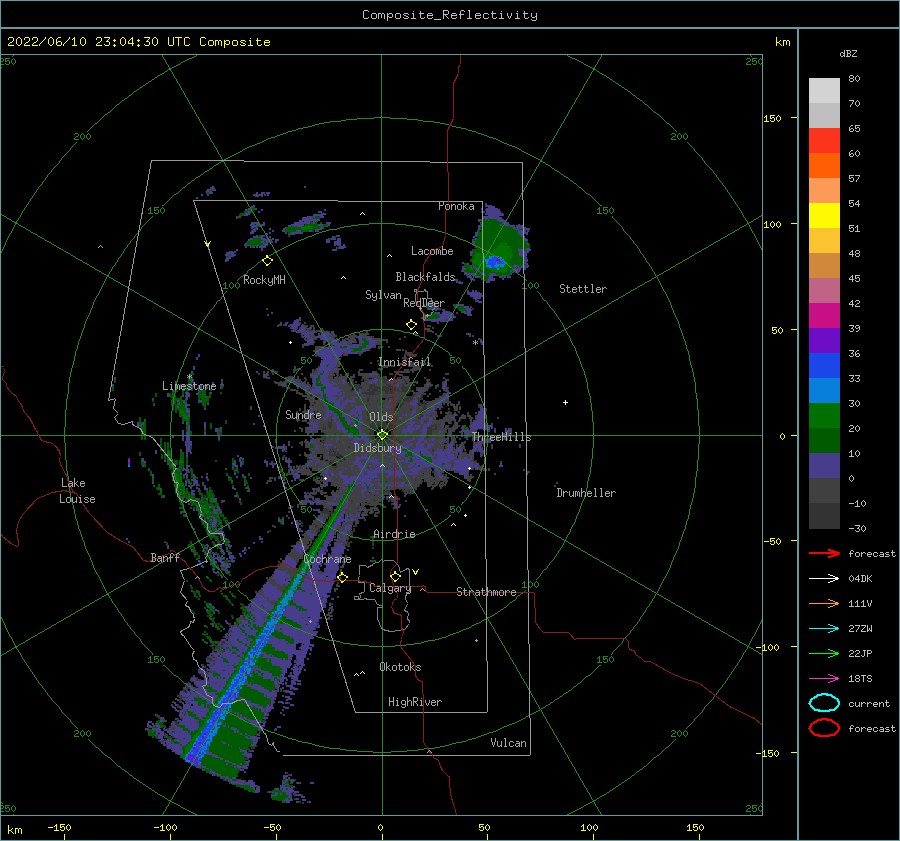Click the RockyMH label
Image resolution: width=900 pixels, height=841 pixels.
click(264, 280)
